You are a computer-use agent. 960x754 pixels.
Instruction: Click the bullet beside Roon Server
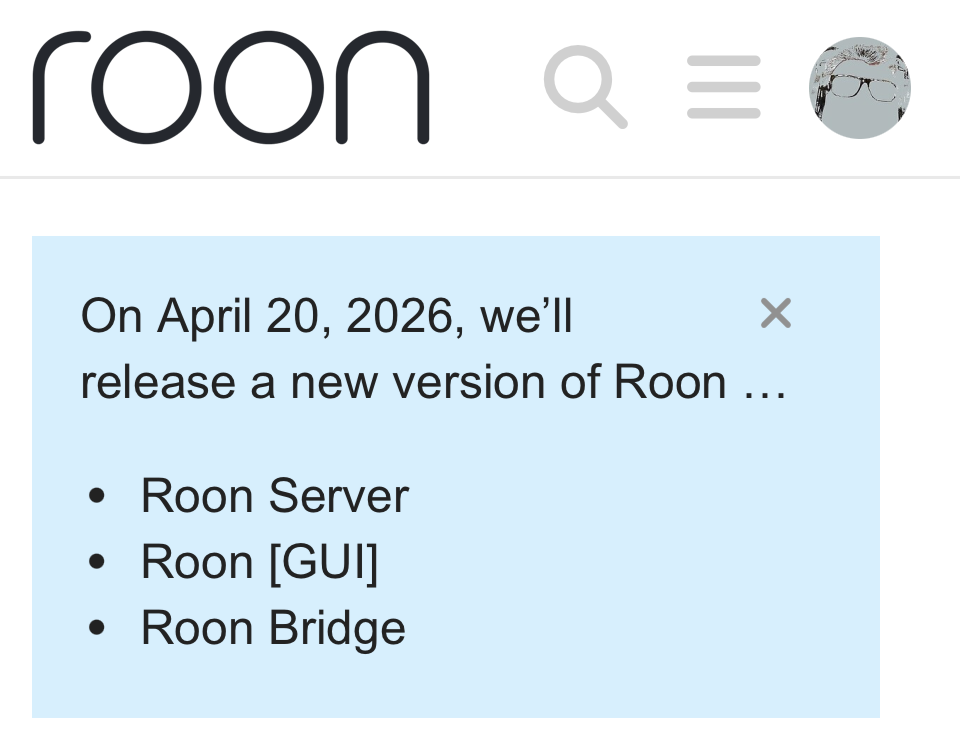(x=97, y=495)
